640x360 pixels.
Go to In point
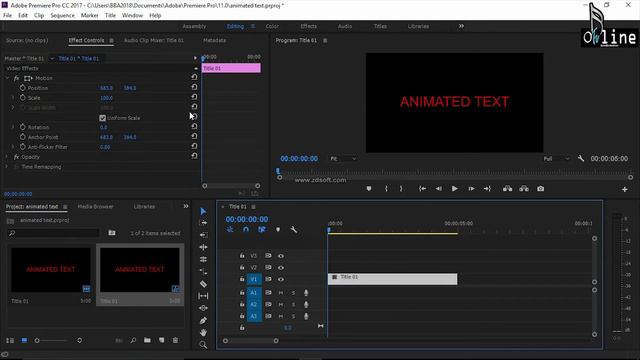(x=422, y=189)
